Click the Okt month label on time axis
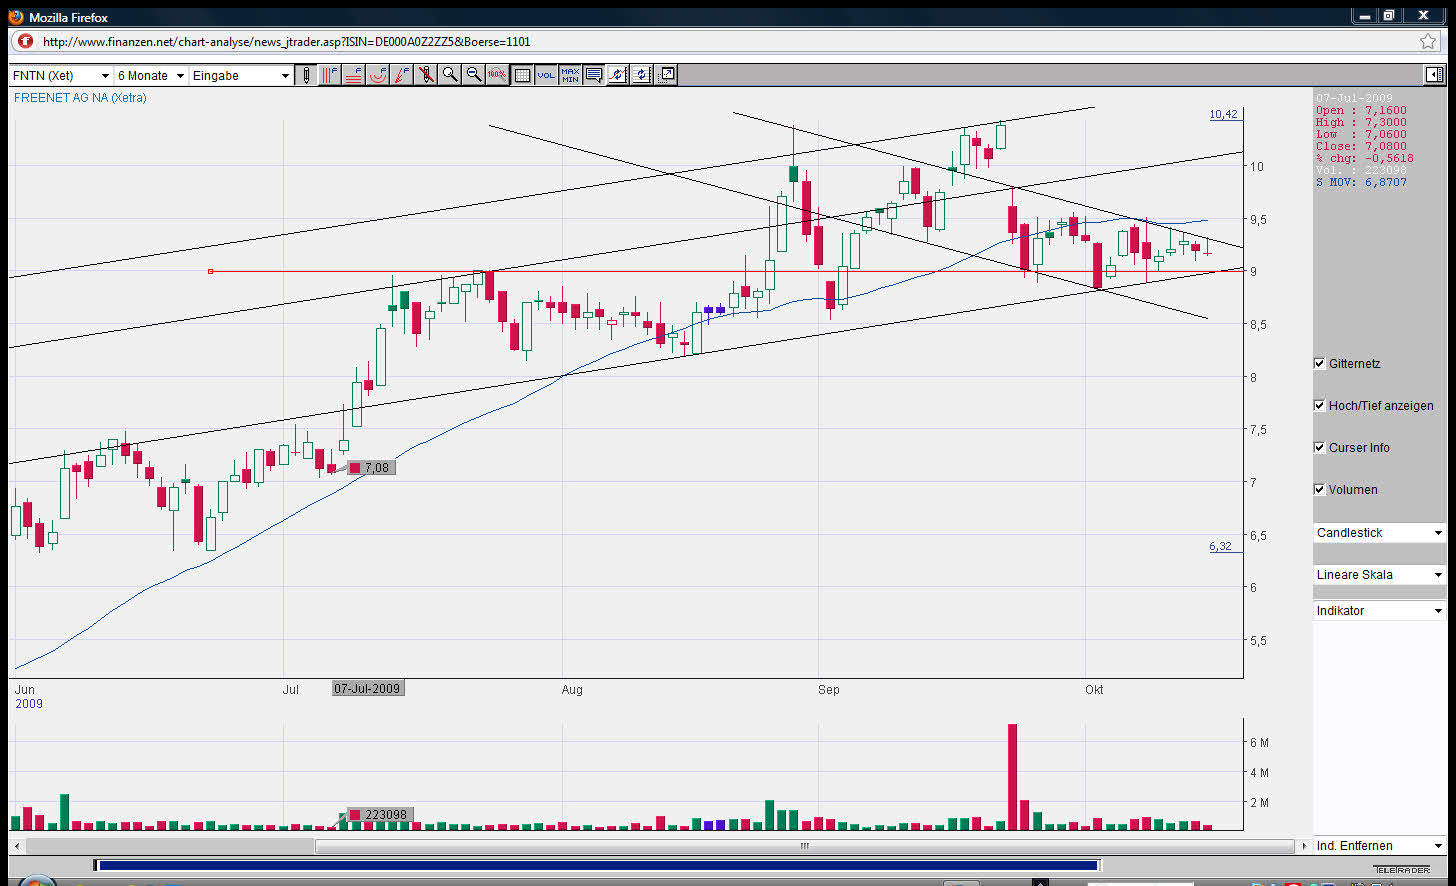Screen dimensions: 1456x886 pyautogui.click(x=1095, y=690)
